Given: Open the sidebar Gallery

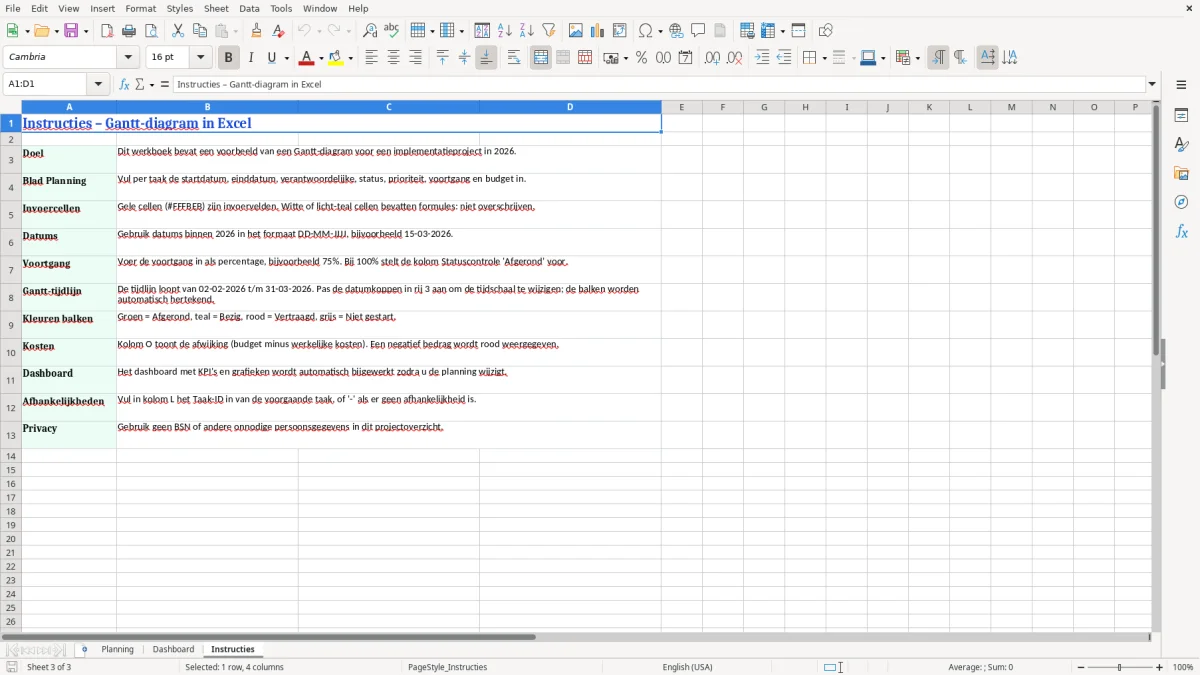Looking at the screenshot, I should [1181, 173].
